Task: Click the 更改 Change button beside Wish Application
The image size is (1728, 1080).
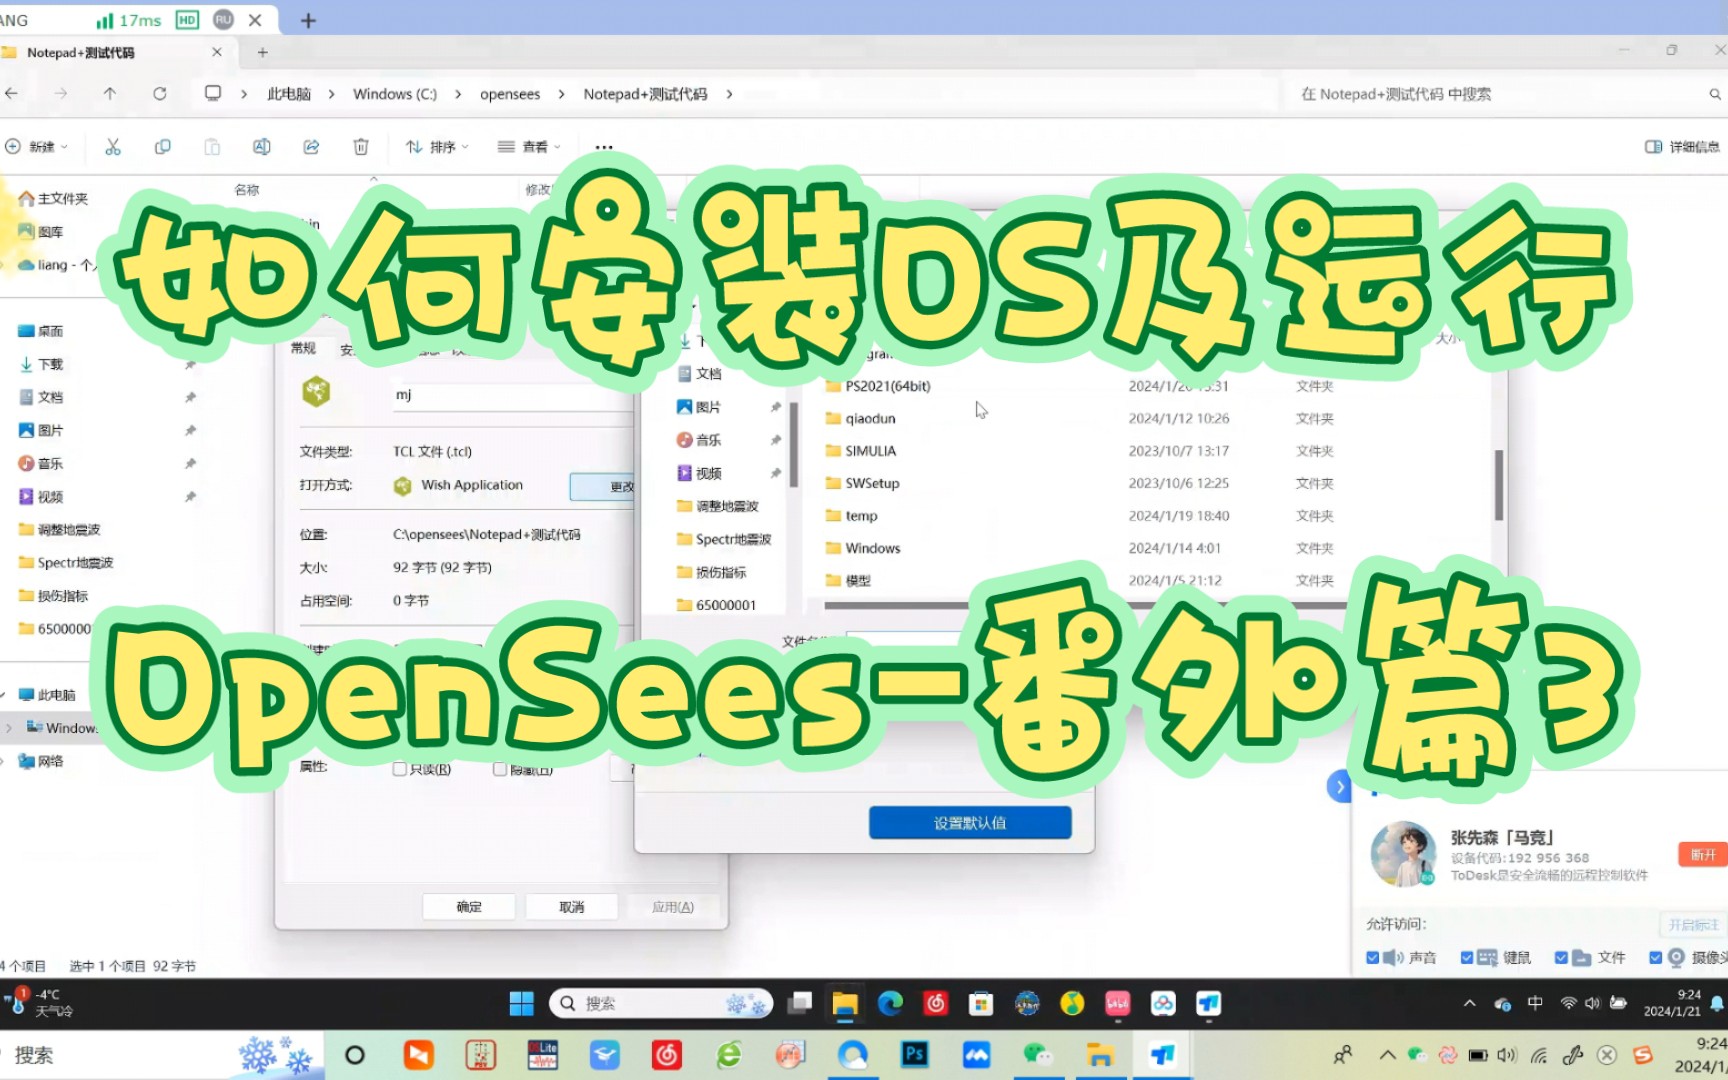Action: coord(603,487)
